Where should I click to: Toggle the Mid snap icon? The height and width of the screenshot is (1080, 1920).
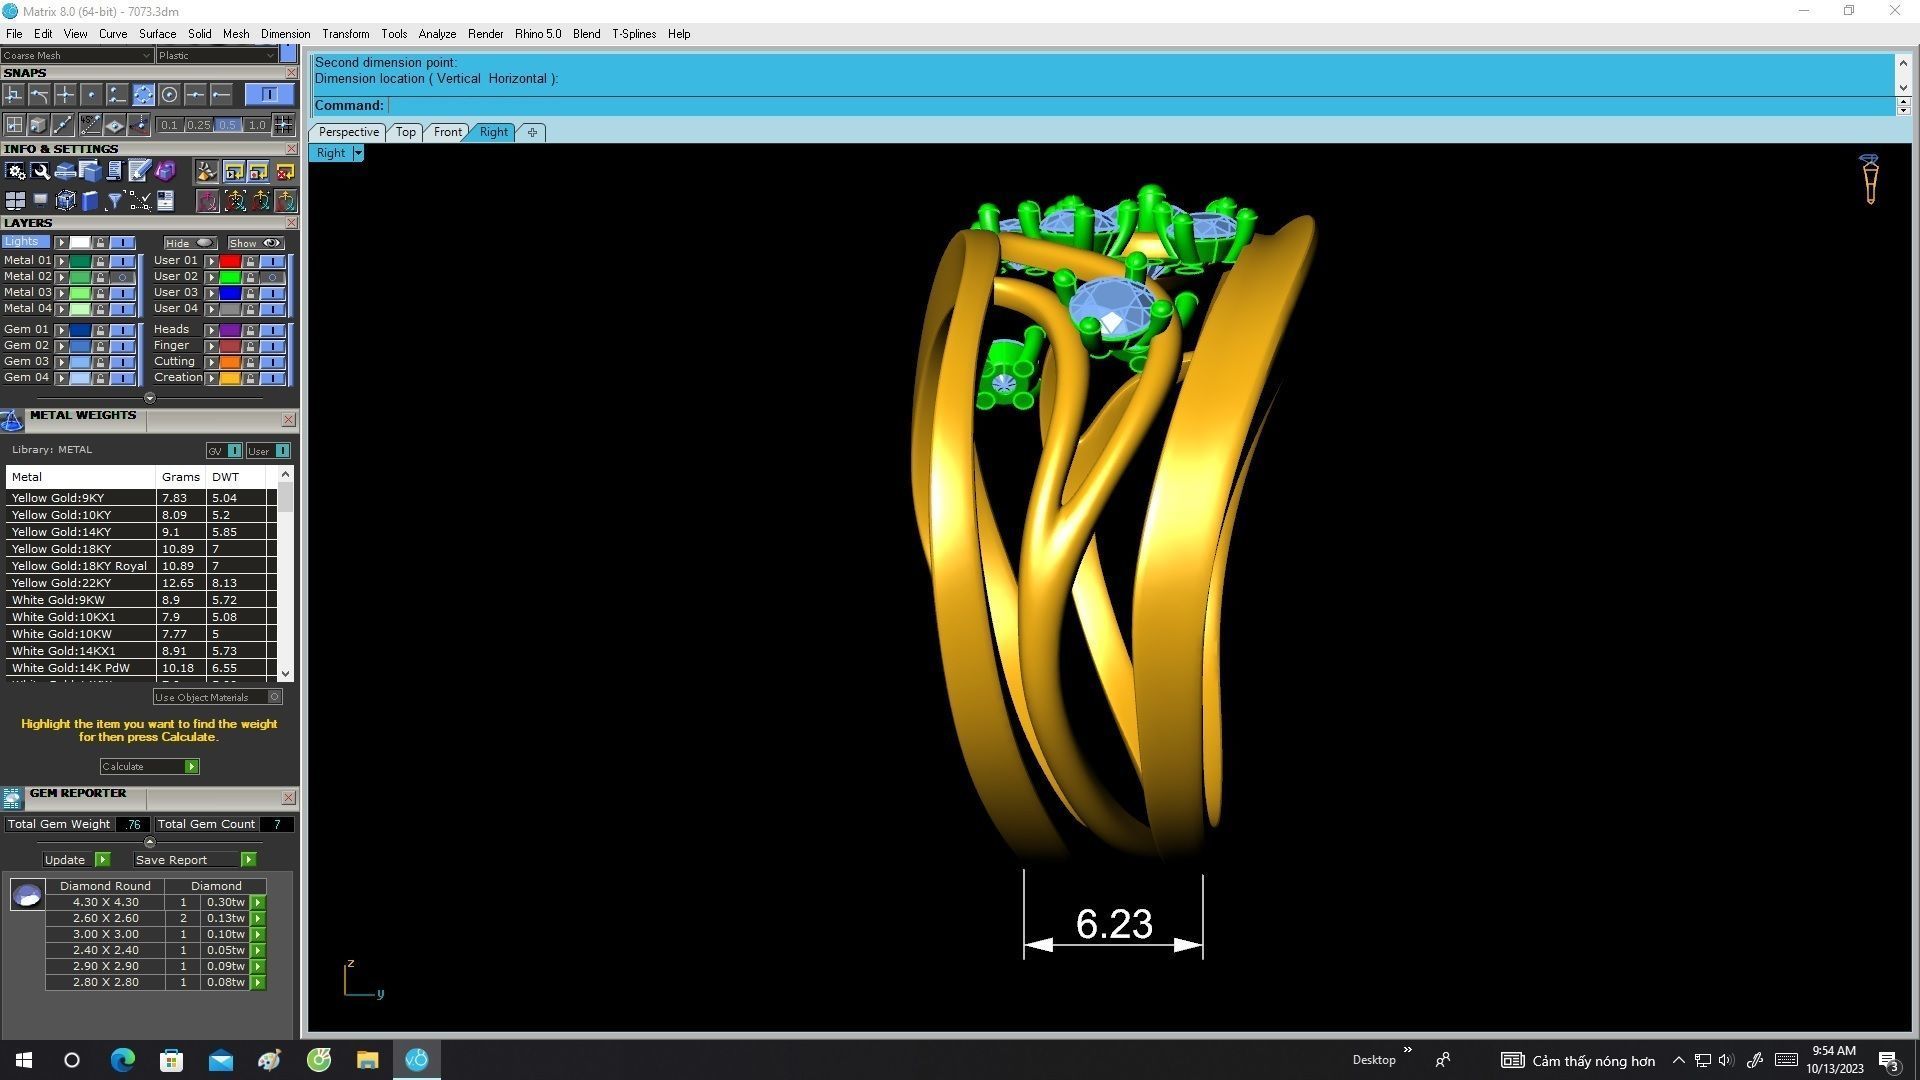195,94
